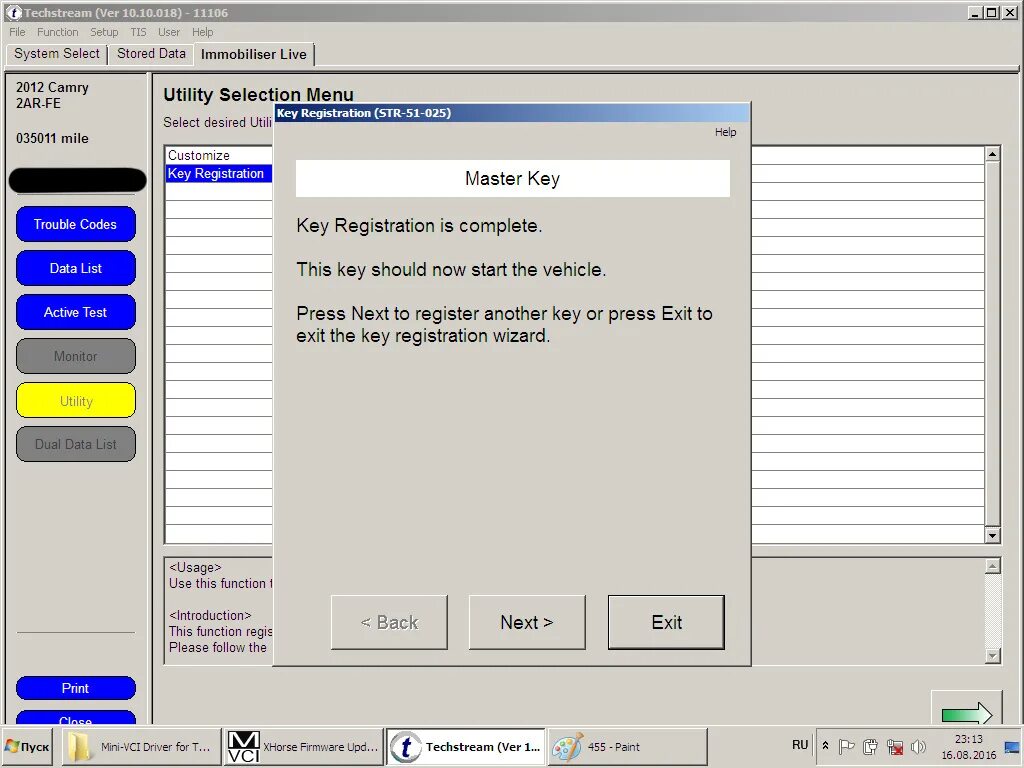Click the 035011 mile odometer text
Image resolution: width=1024 pixels, height=768 pixels.
click(x=52, y=138)
